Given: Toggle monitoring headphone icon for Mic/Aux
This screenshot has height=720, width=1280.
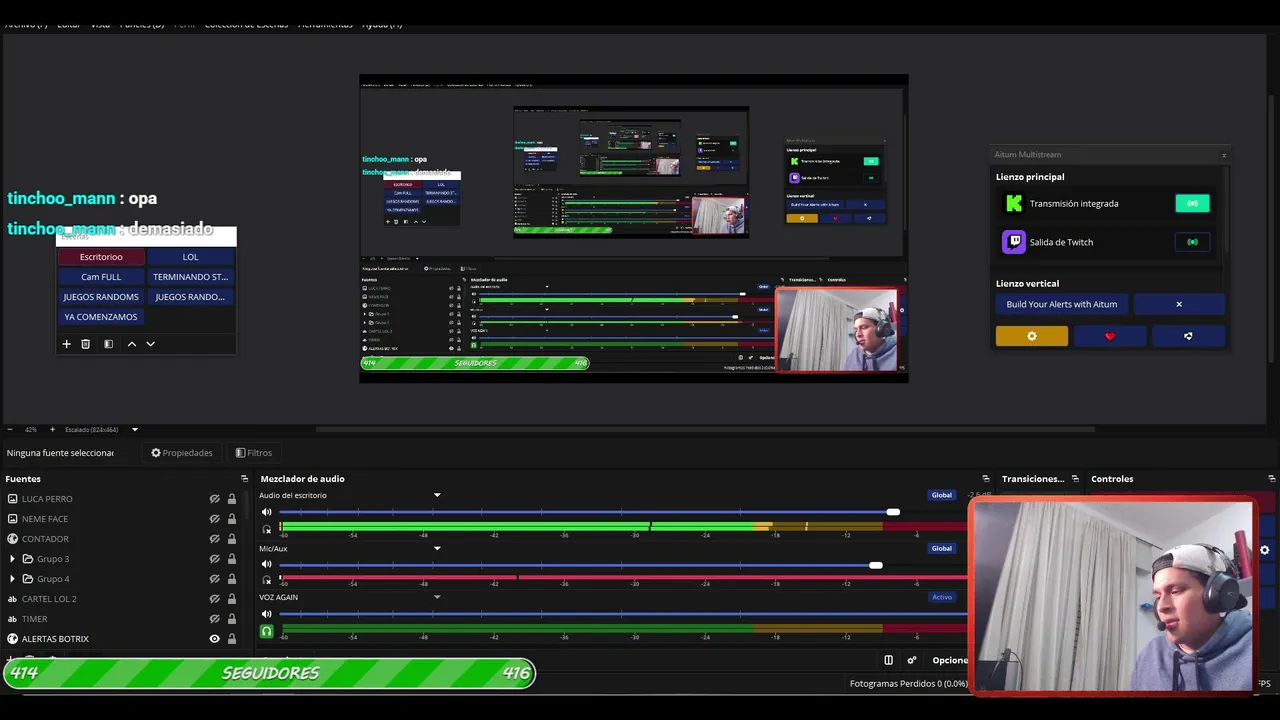Looking at the screenshot, I should (x=266, y=580).
